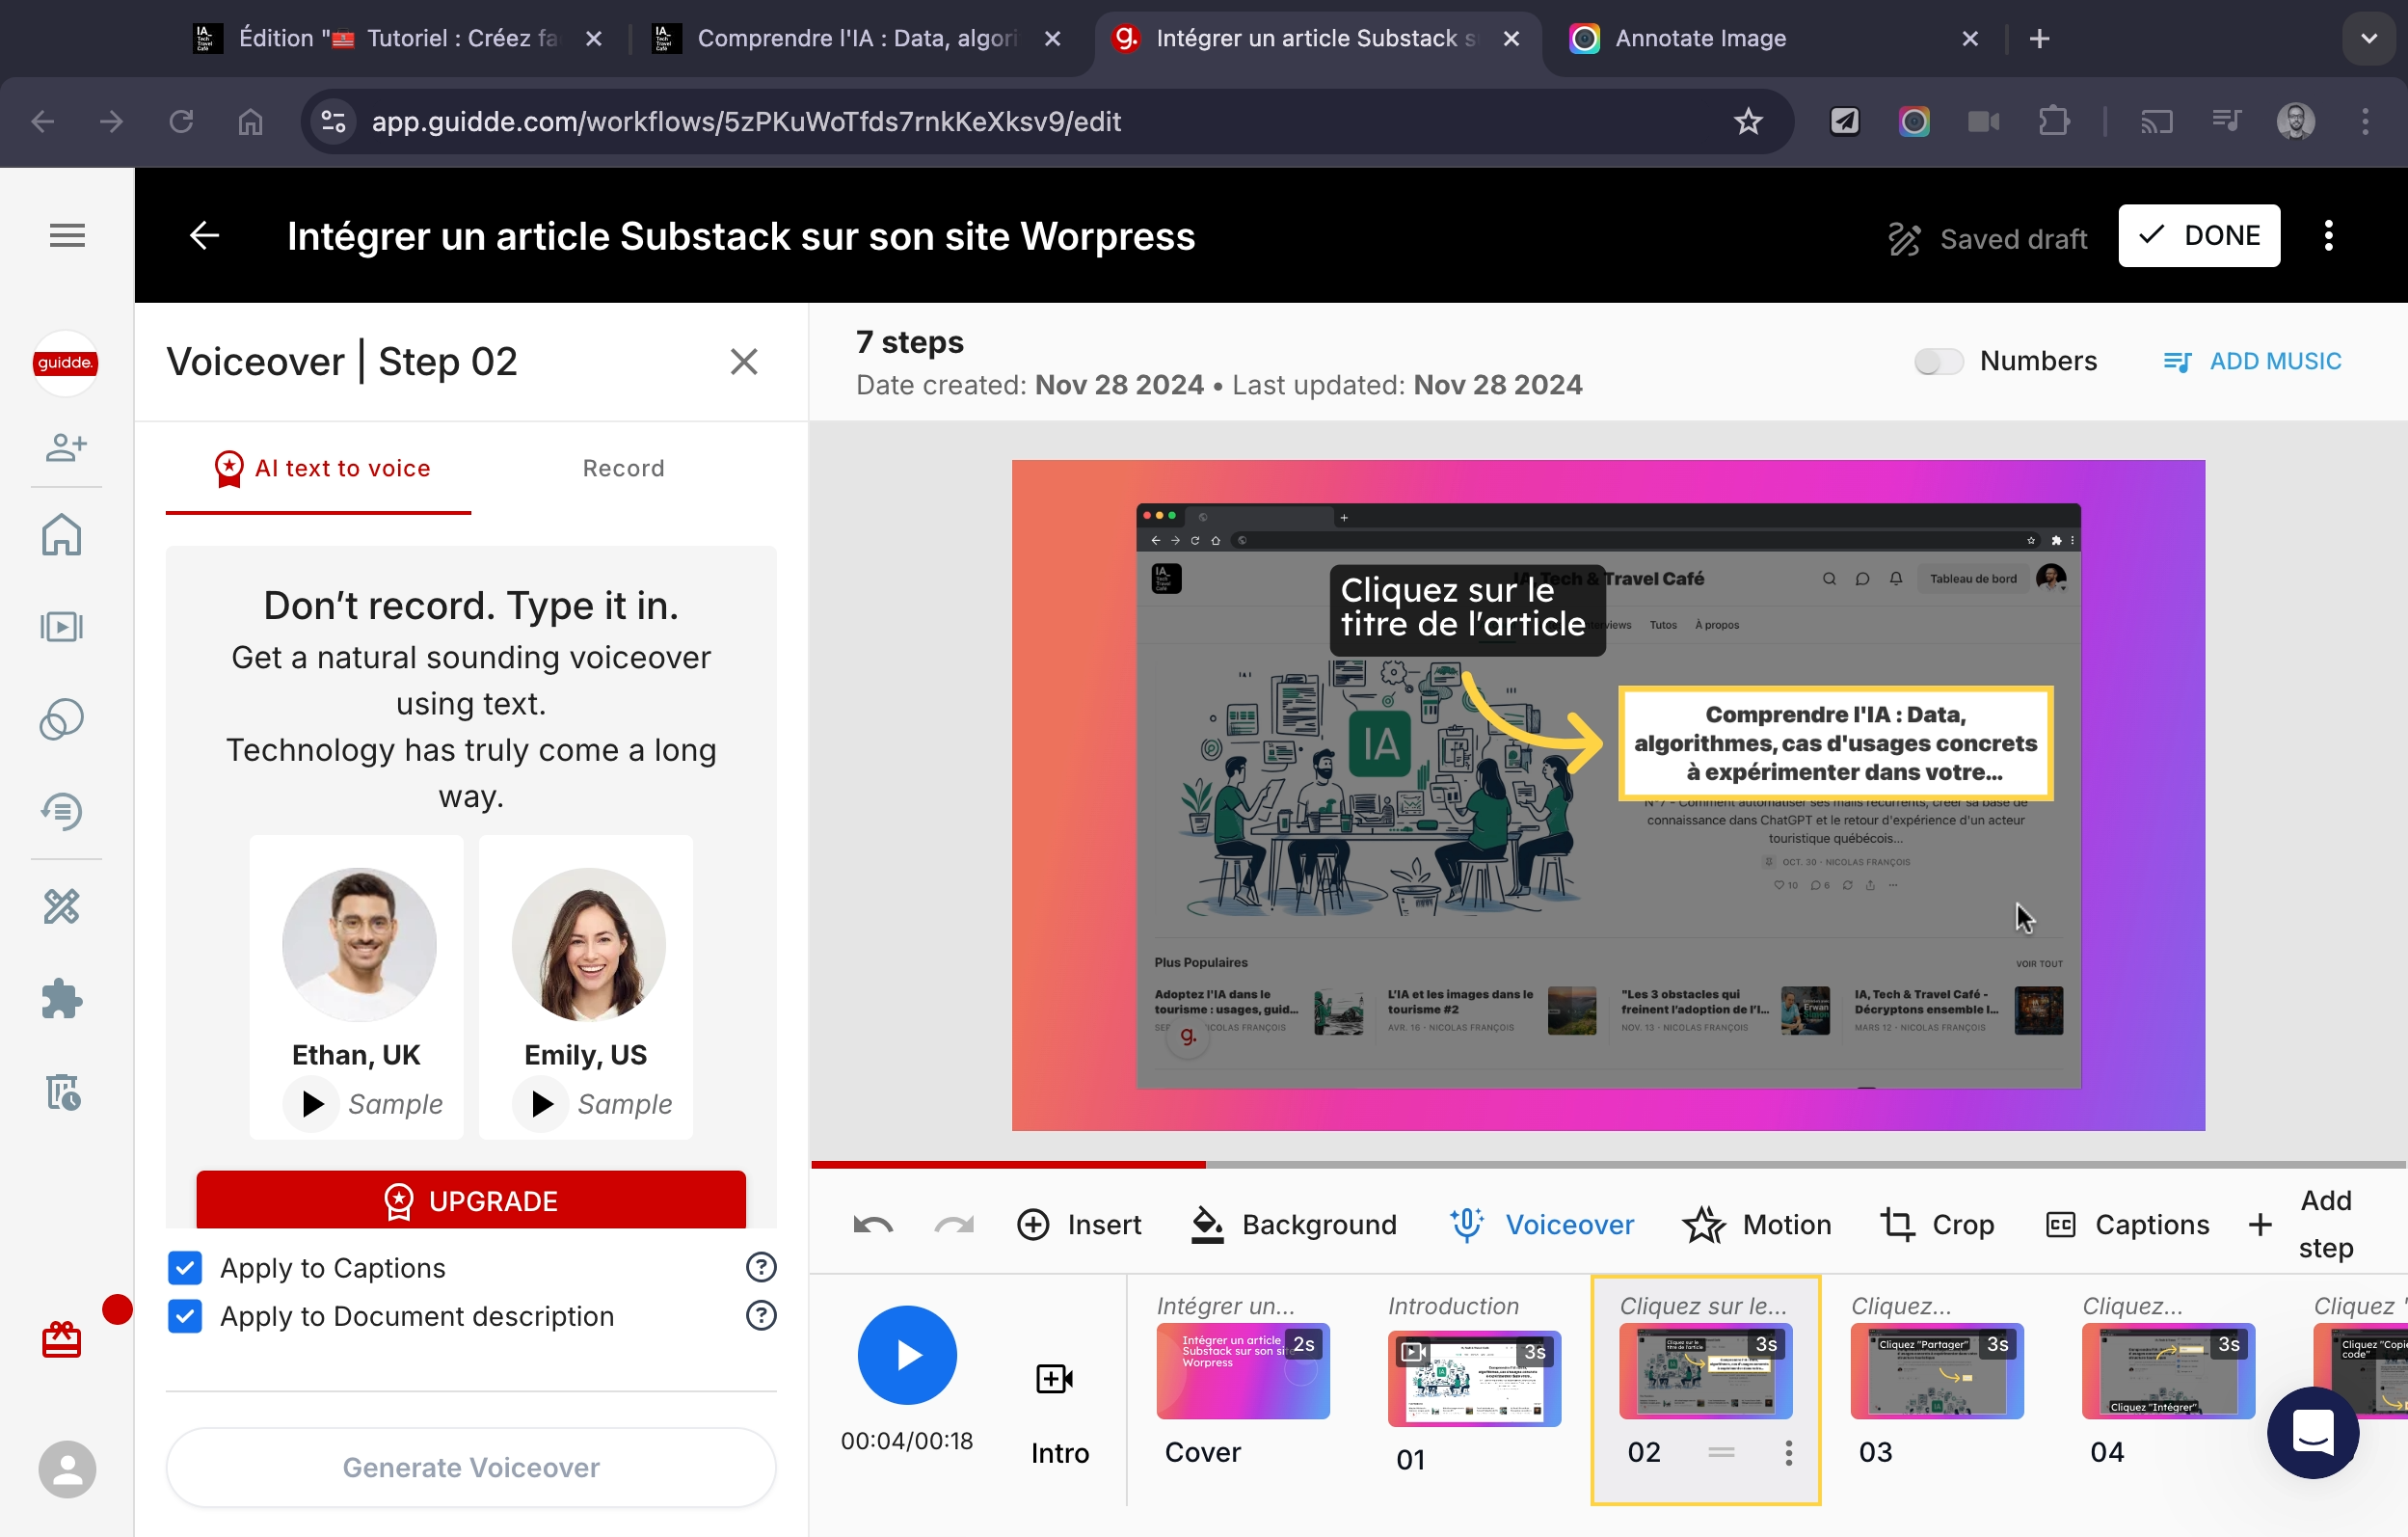Image resolution: width=2408 pixels, height=1537 pixels.
Task: Open step 02 three-dot options
Action: (x=1788, y=1452)
